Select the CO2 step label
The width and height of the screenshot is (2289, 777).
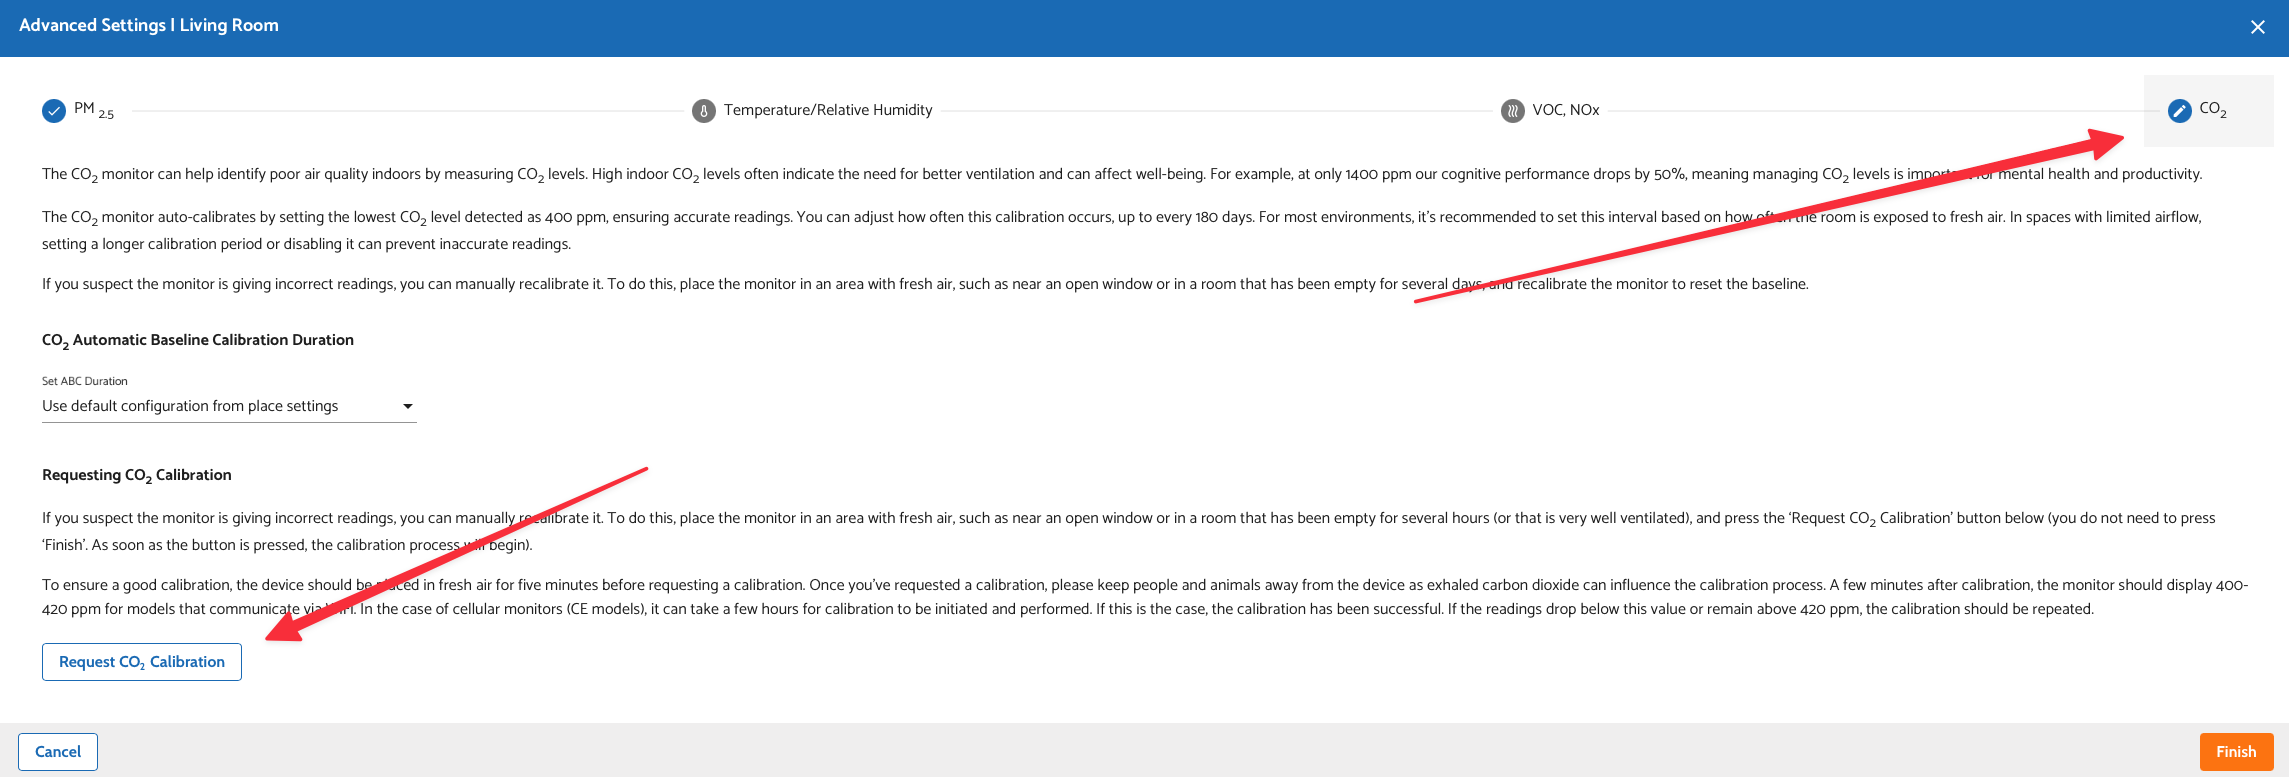pos(2212,110)
